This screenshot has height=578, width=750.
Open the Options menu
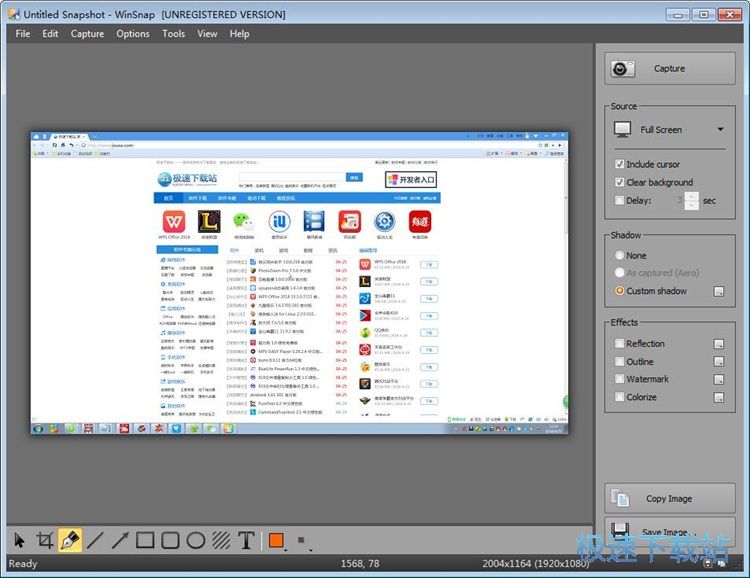(133, 34)
